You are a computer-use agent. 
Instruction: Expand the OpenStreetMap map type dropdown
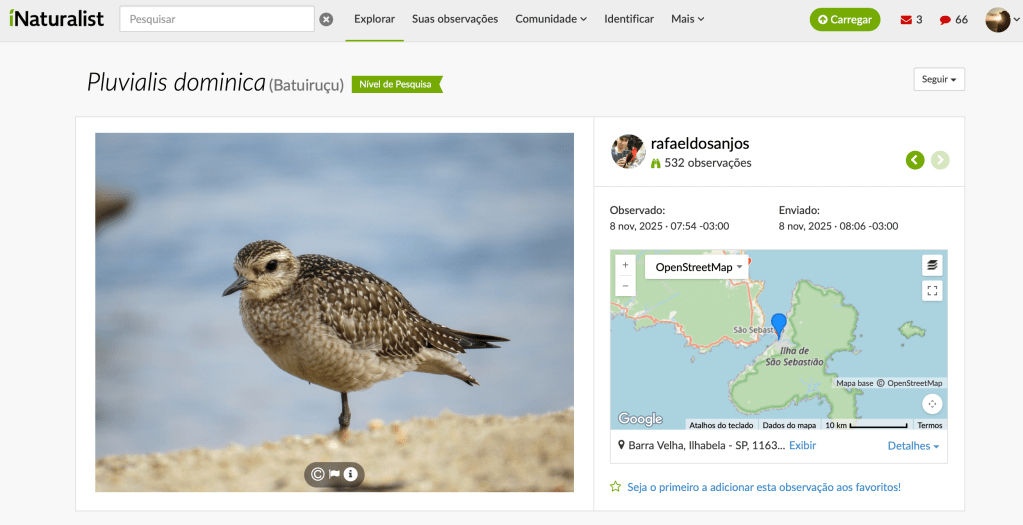[x=699, y=267]
